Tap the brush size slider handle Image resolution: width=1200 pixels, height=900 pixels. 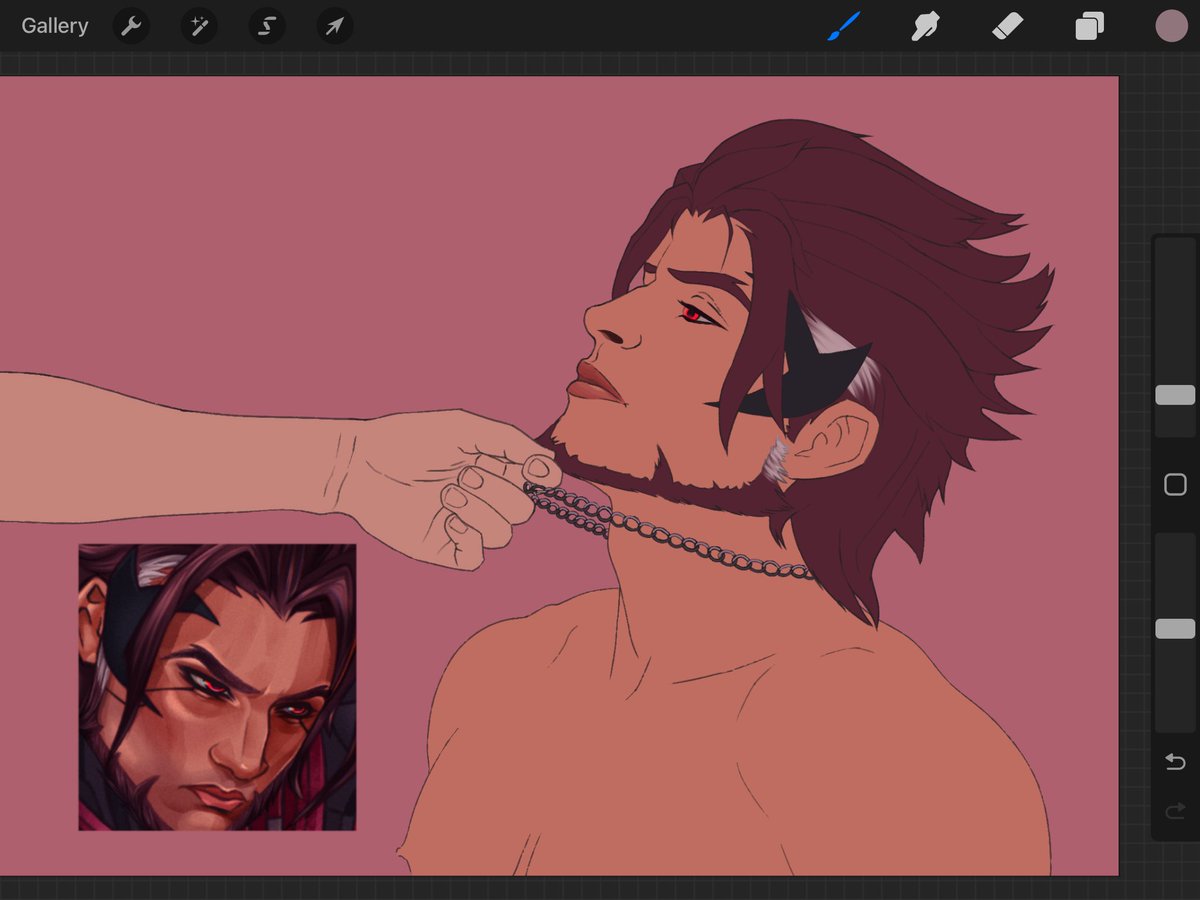click(x=1174, y=395)
